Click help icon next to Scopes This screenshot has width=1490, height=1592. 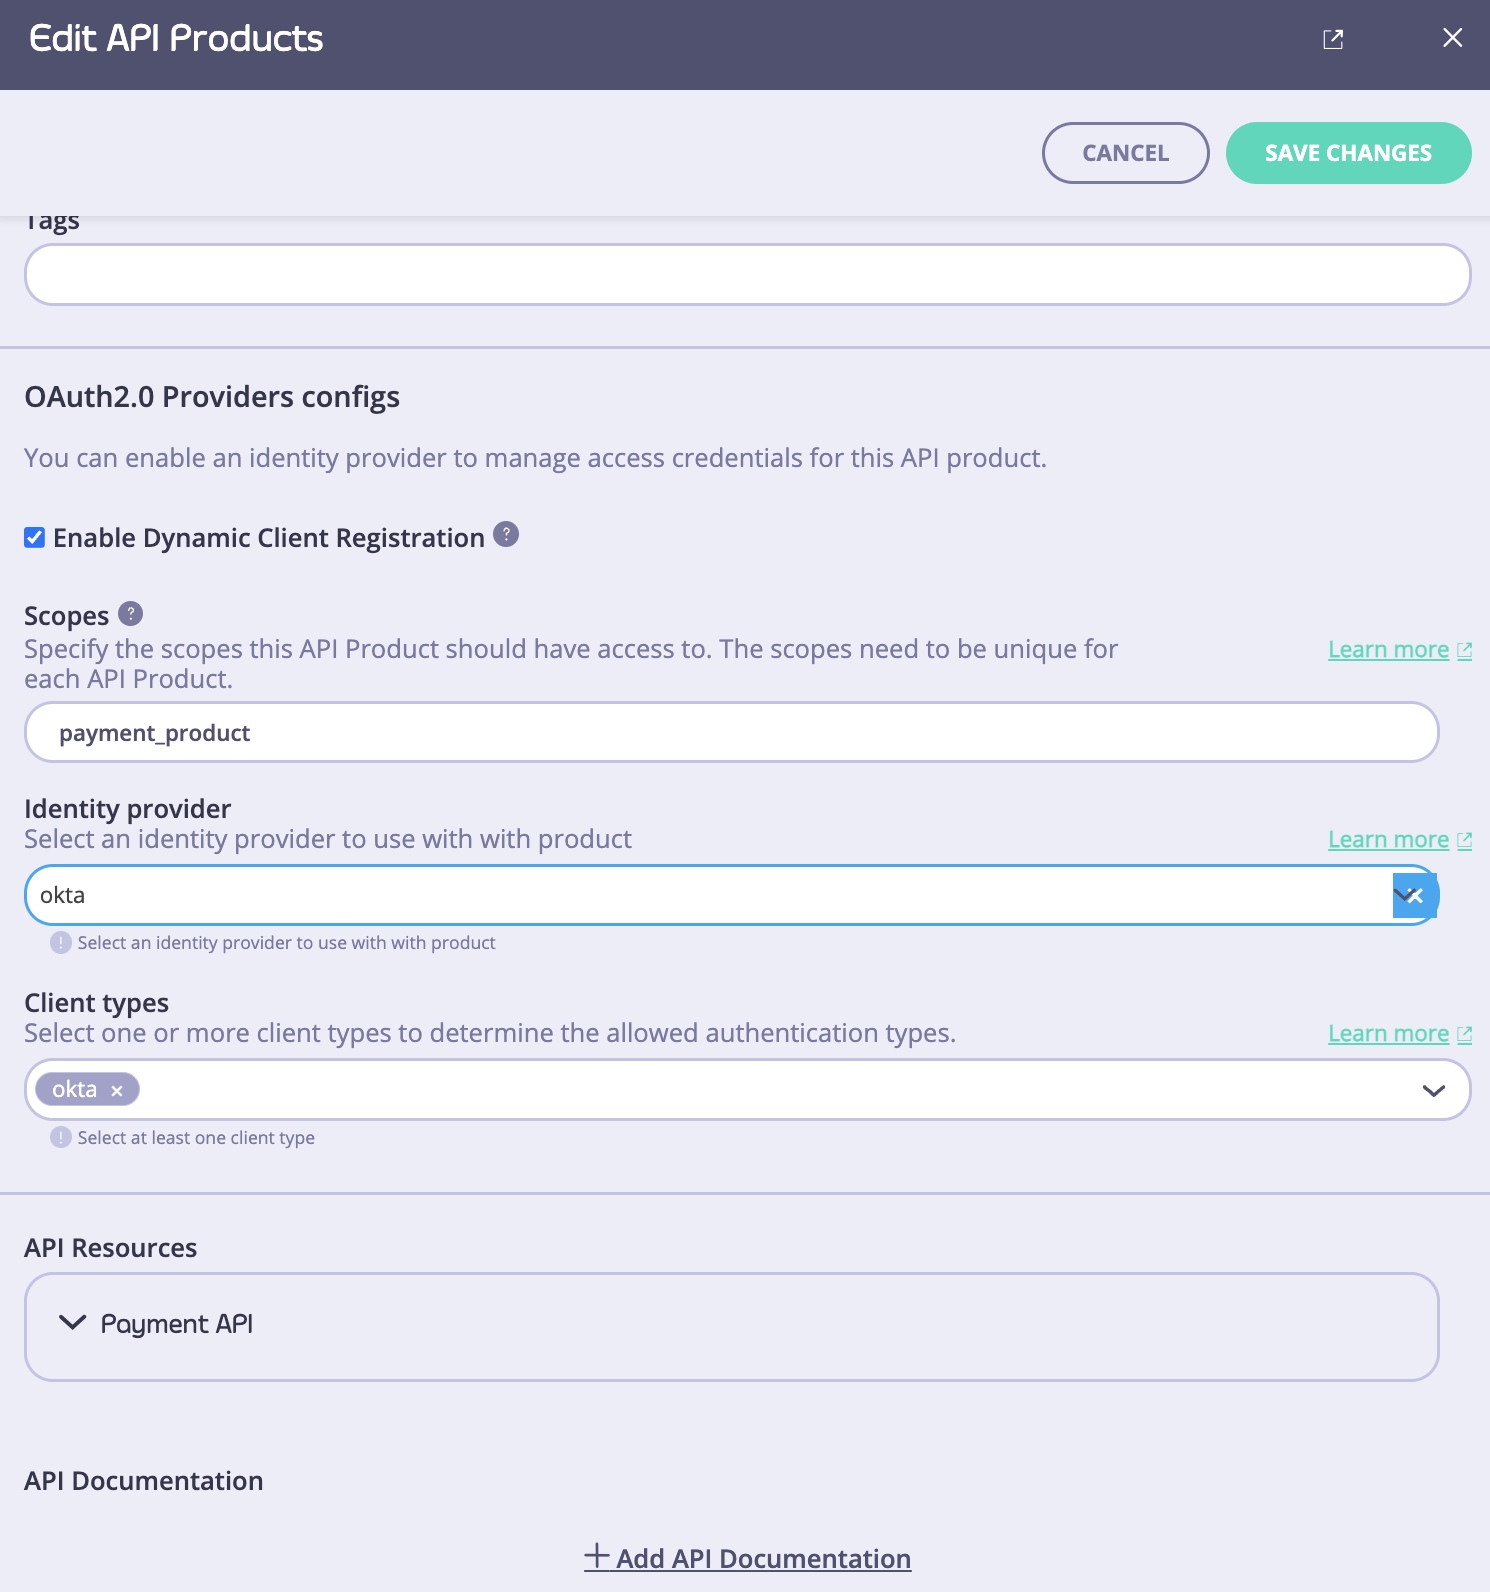[x=130, y=613]
